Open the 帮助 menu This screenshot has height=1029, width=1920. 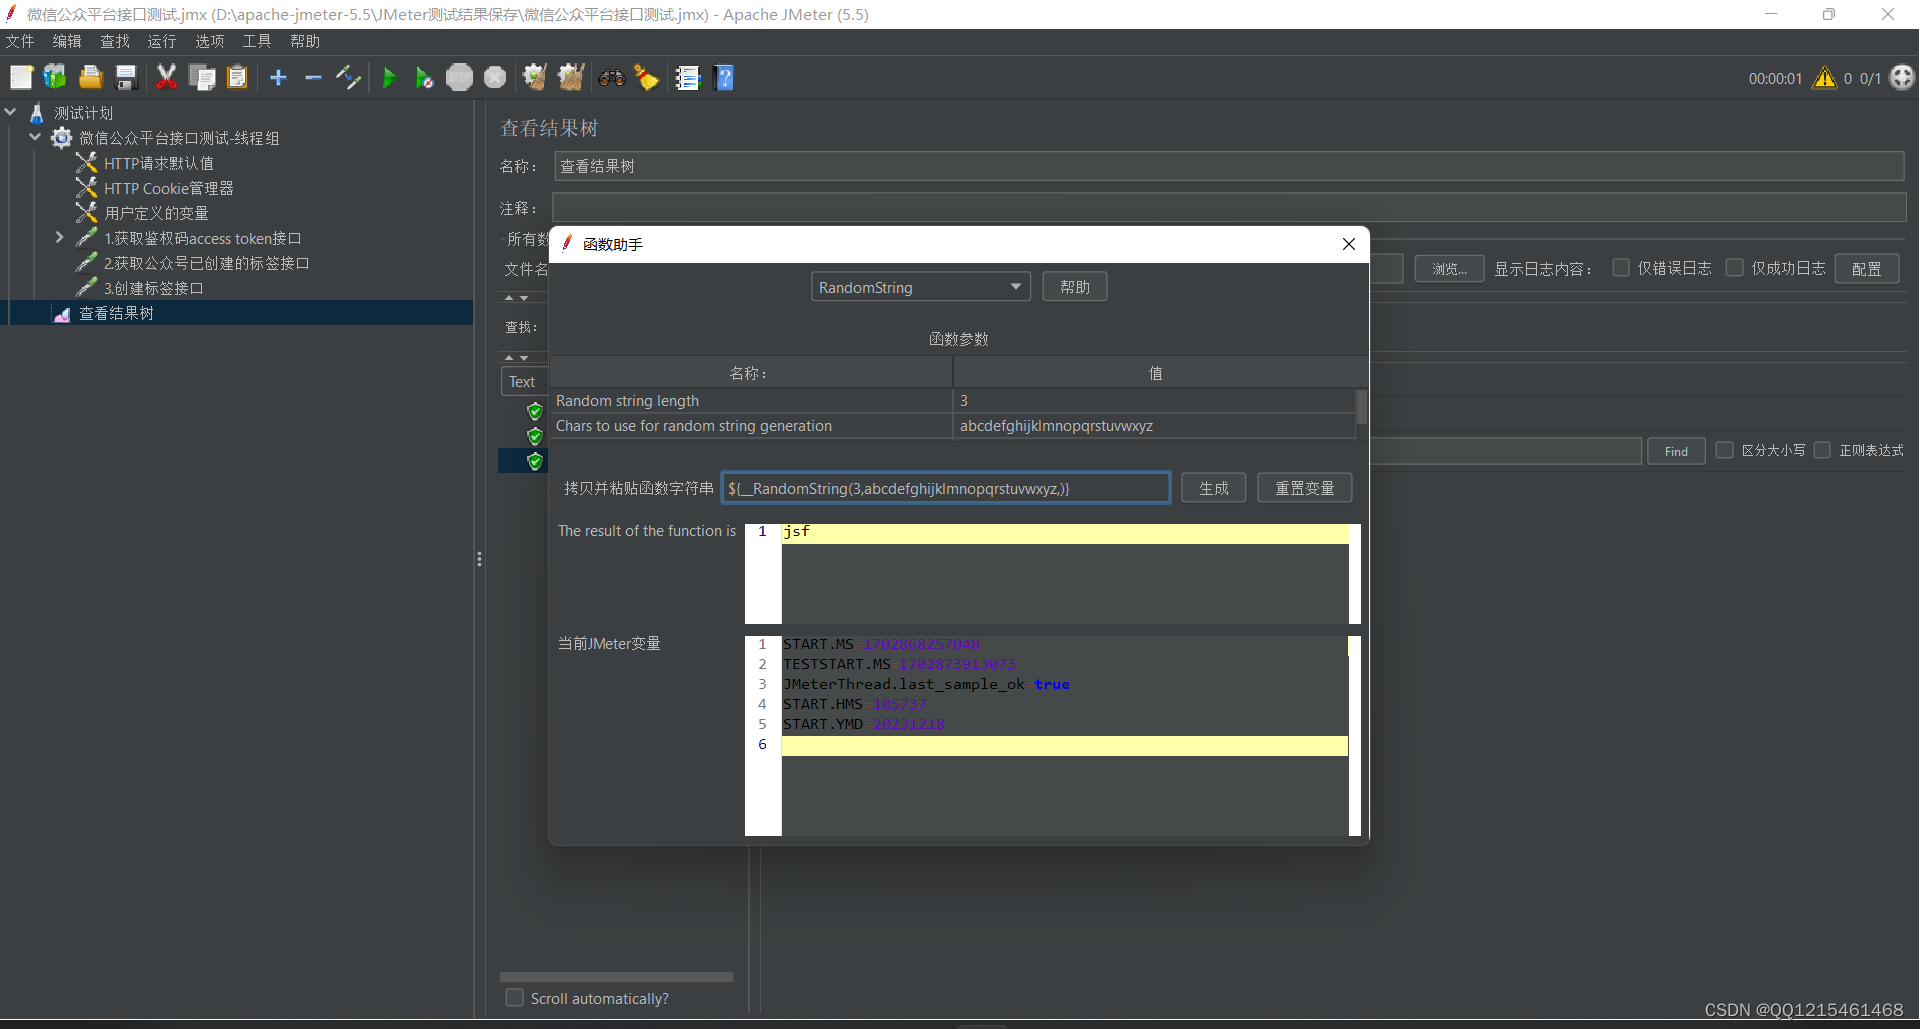(305, 41)
